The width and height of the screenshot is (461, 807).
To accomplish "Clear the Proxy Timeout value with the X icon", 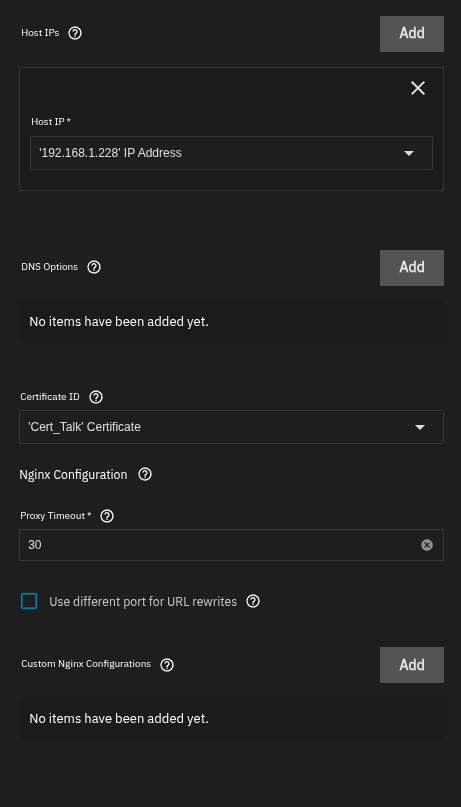I will 427,545.
